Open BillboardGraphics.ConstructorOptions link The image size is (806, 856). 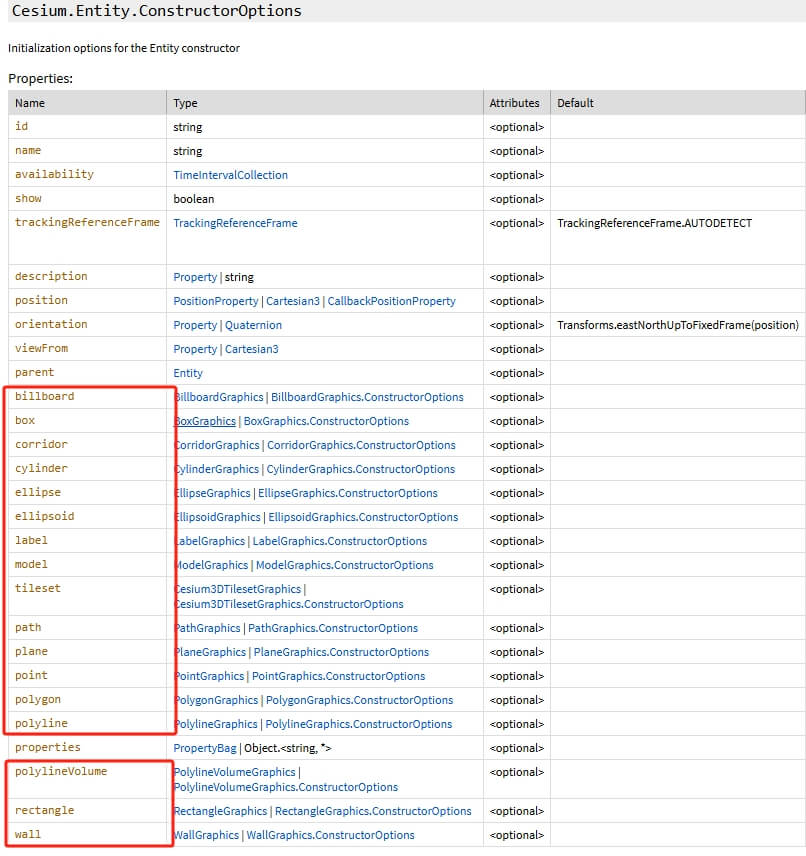coord(368,397)
